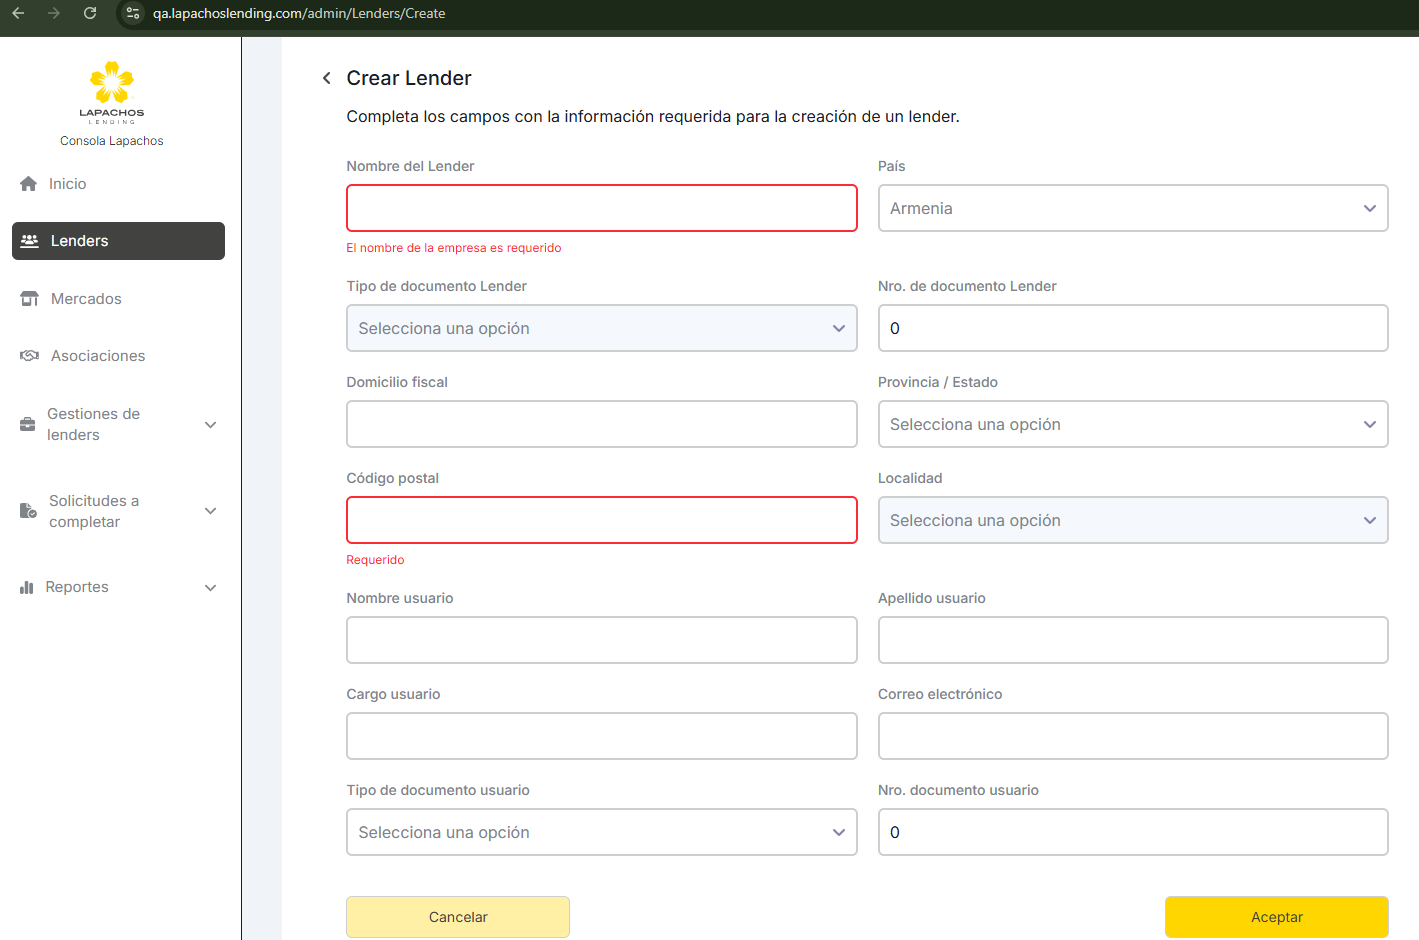Click into the Código postal field
Image resolution: width=1419 pixels, height=940 pixels.
point(601,520)
